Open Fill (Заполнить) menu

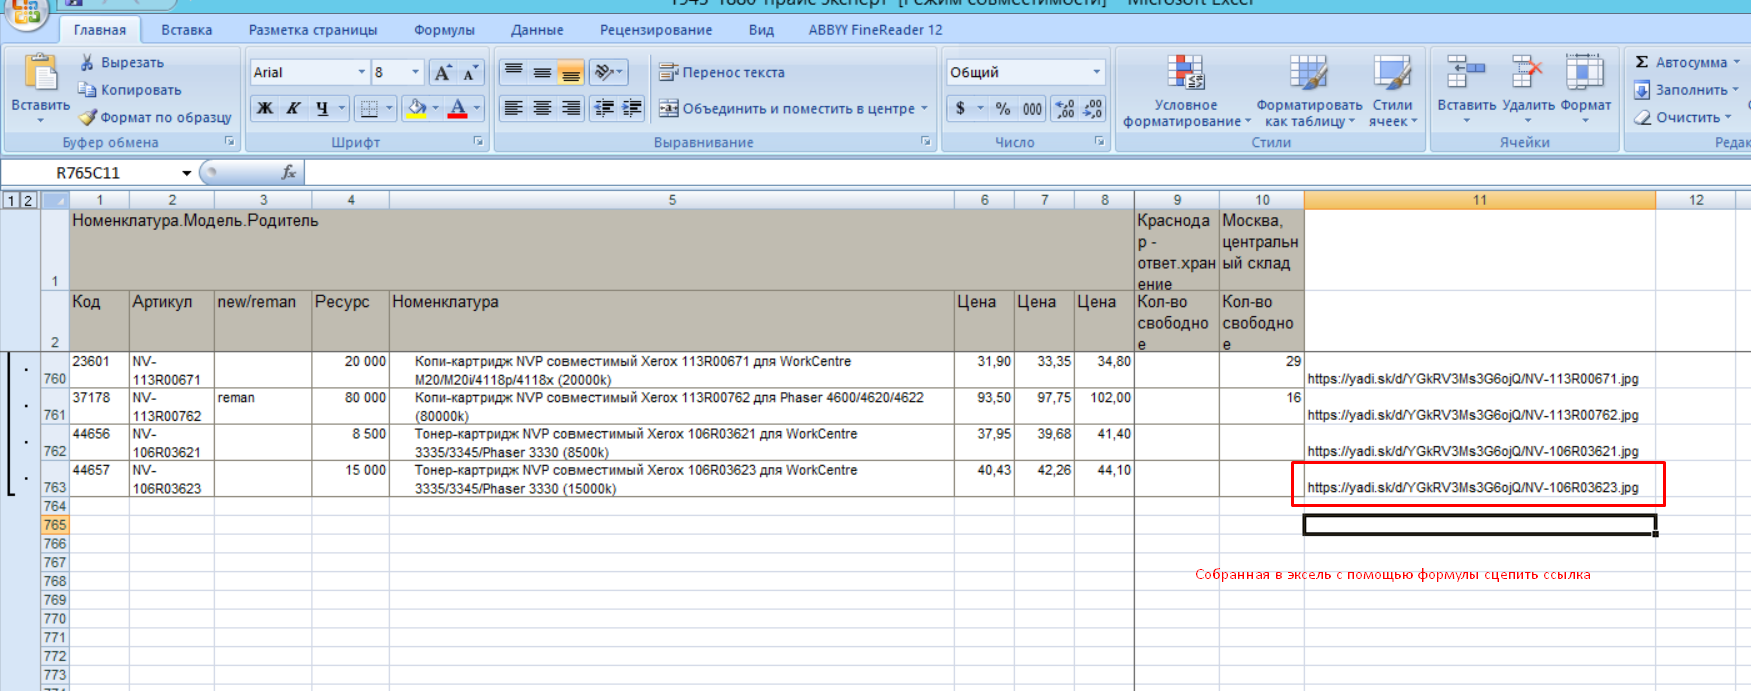1686,90
